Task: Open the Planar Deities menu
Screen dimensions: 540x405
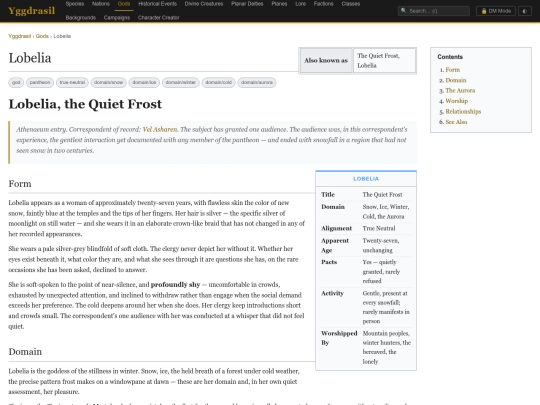Action: pos(247,4)
